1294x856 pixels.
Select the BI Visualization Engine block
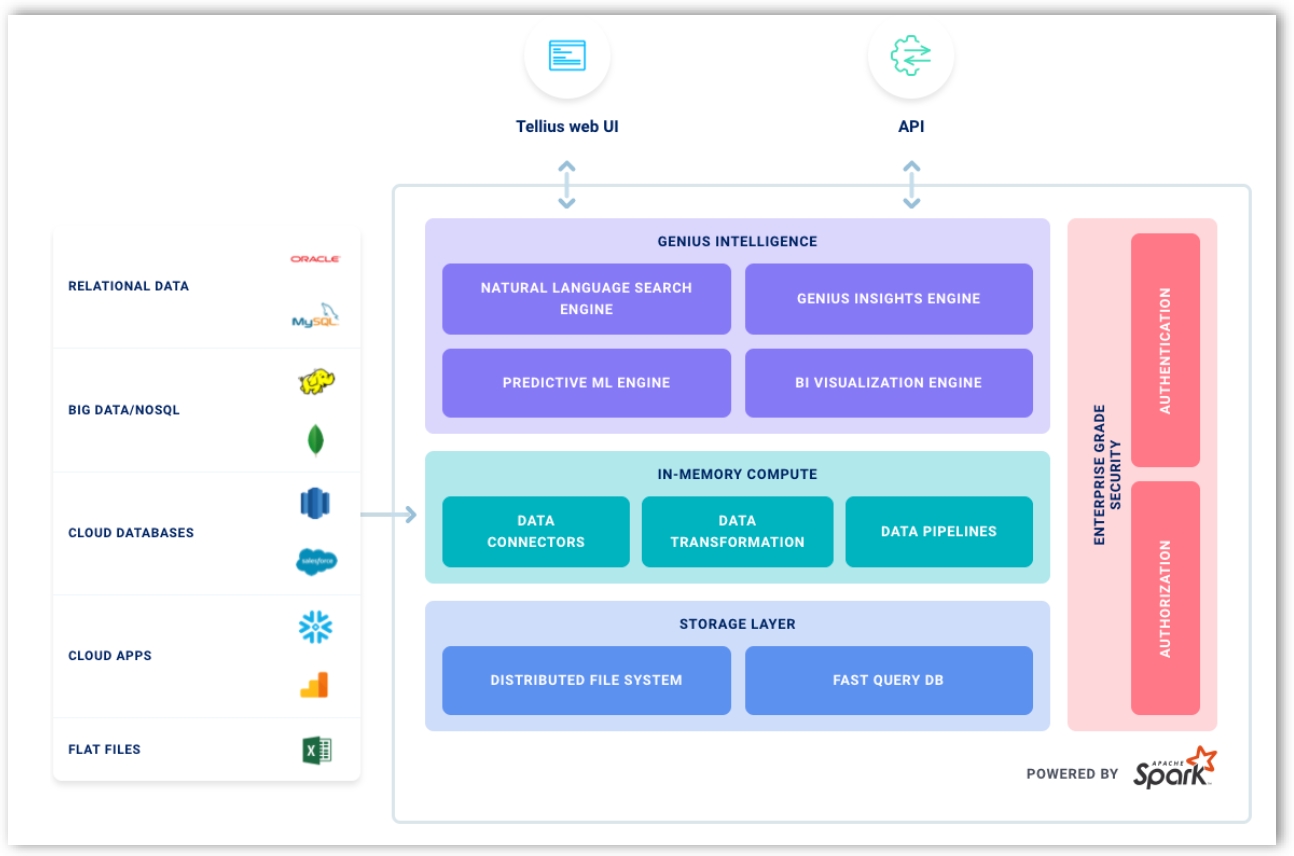[x=888, y=383]
